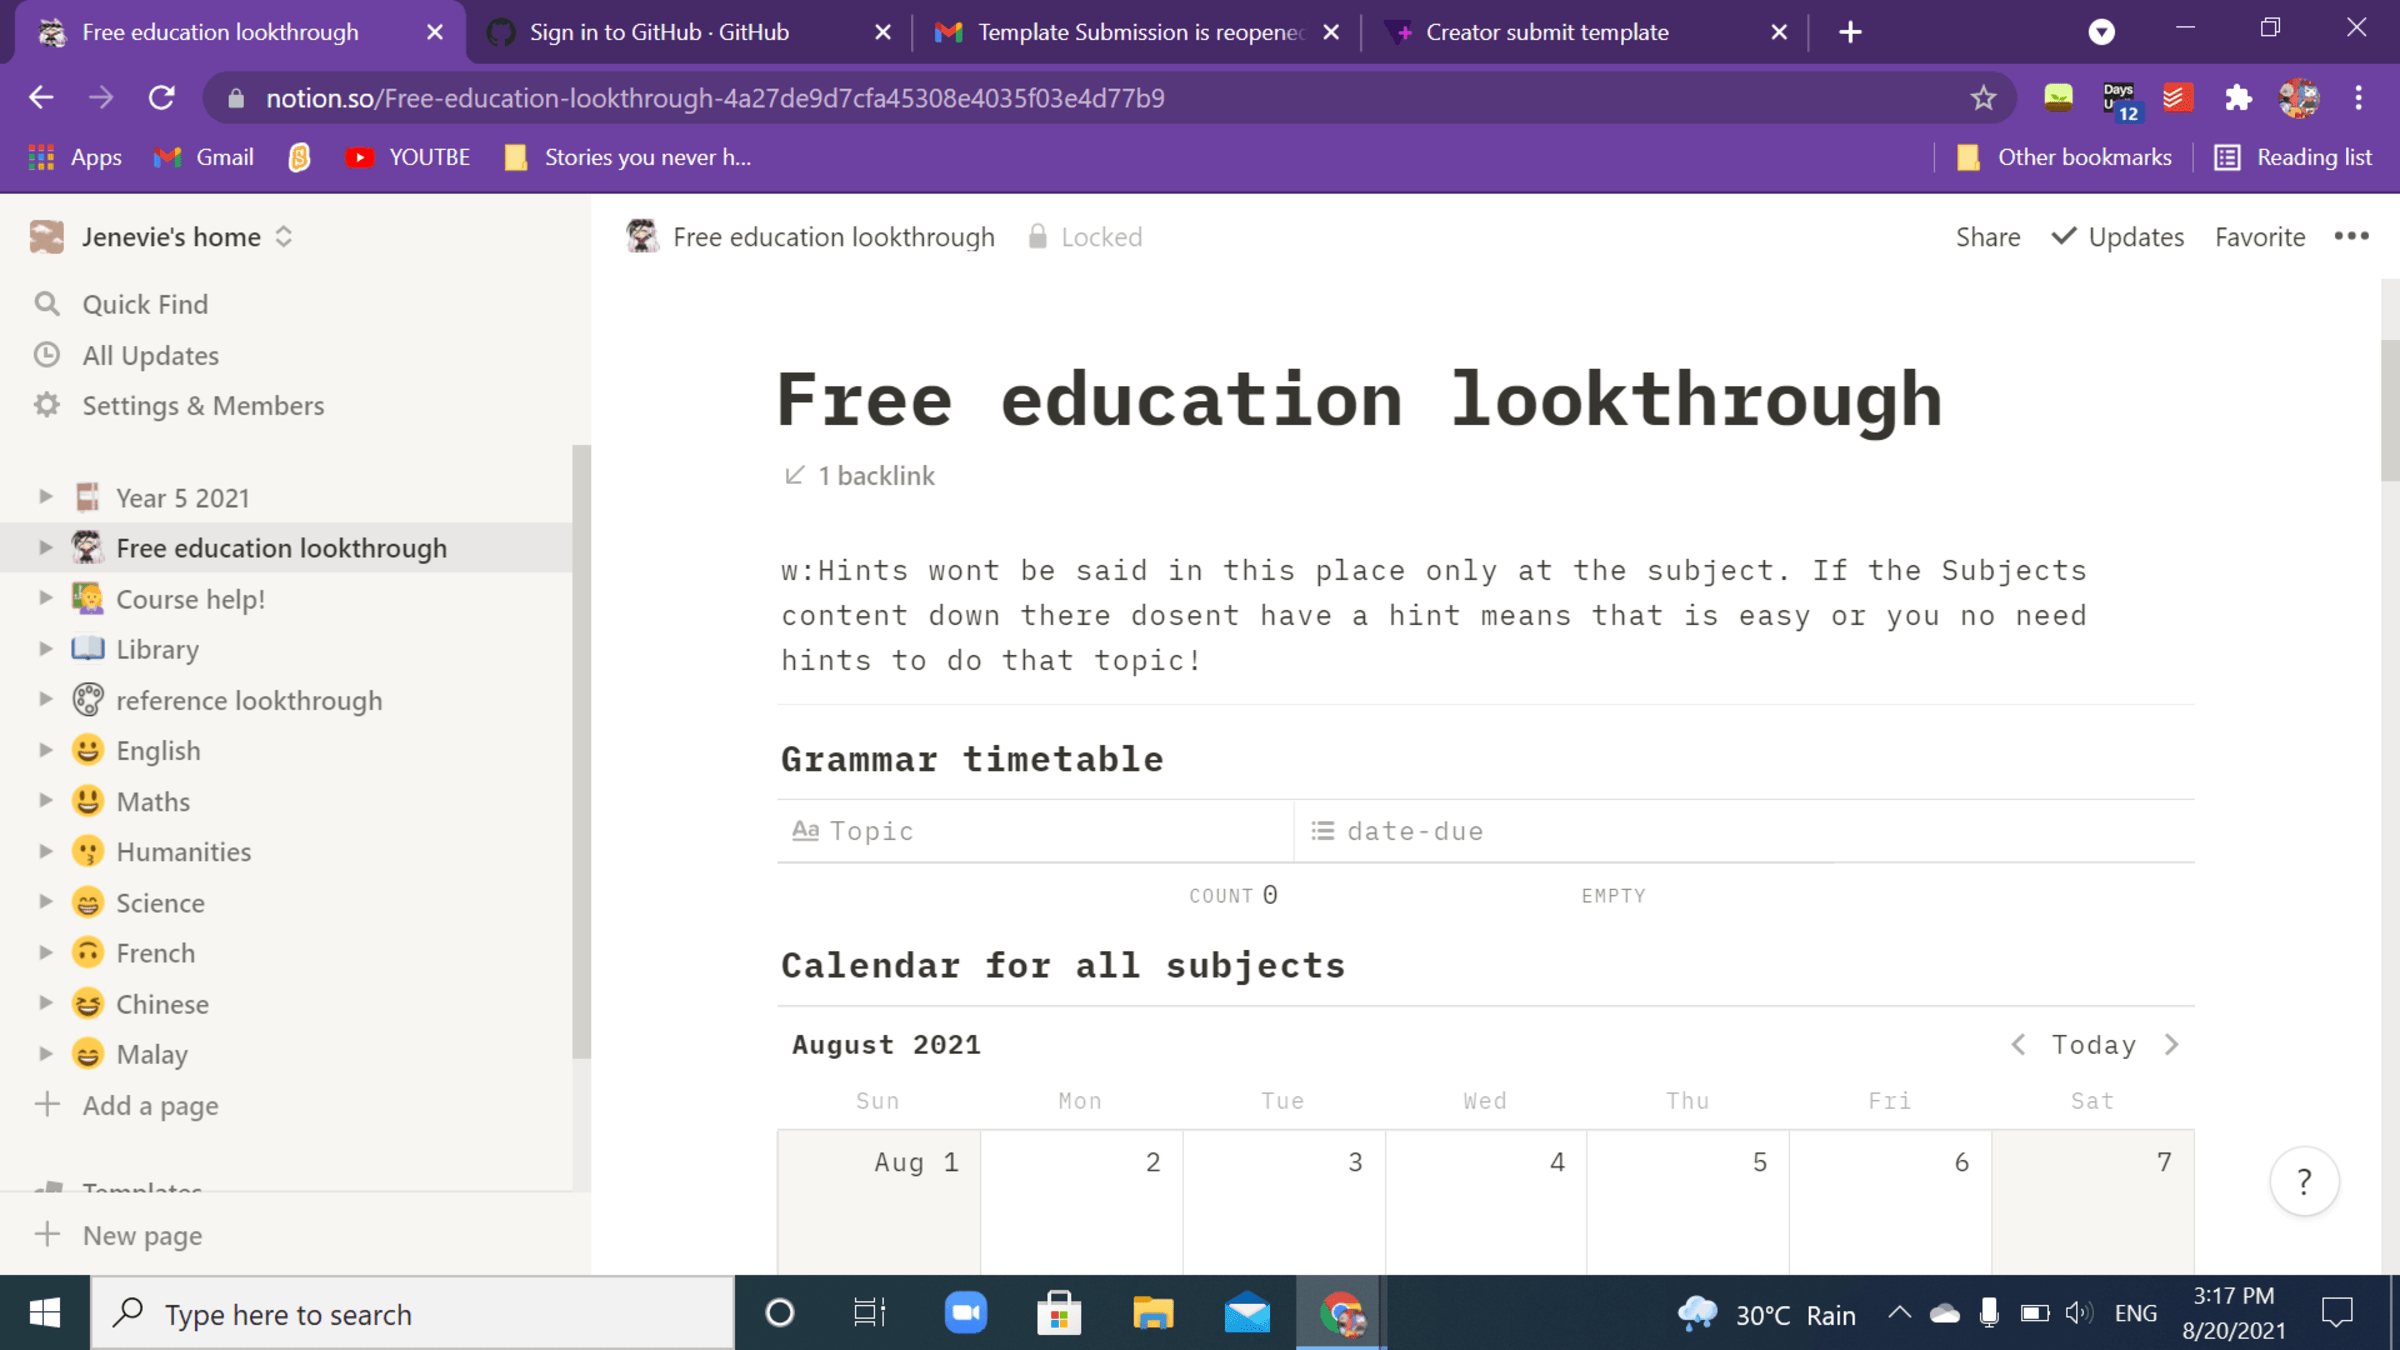The height and width of the screenshot is (1350, 2400).
Task: Click the Share button
Action: (x=1986, y=237)
